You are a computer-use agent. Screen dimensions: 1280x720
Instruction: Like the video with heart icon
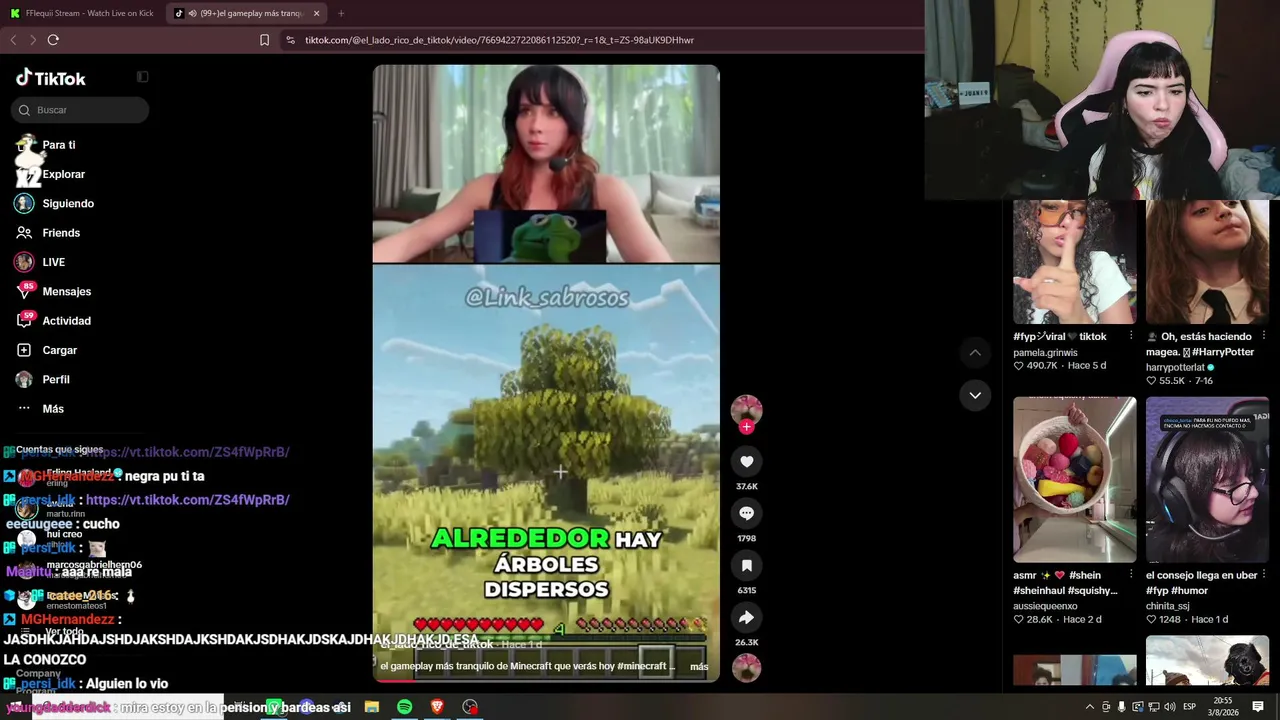[746, 461]
